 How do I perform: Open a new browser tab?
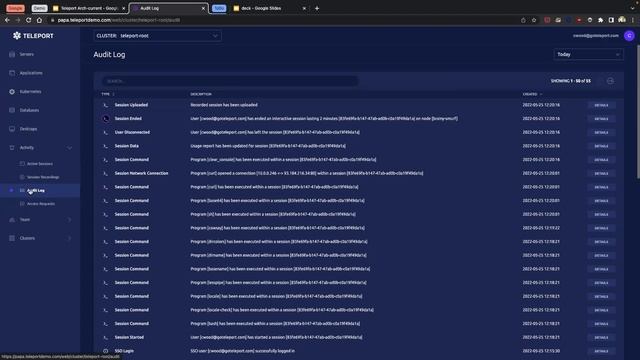pos(317,8)
